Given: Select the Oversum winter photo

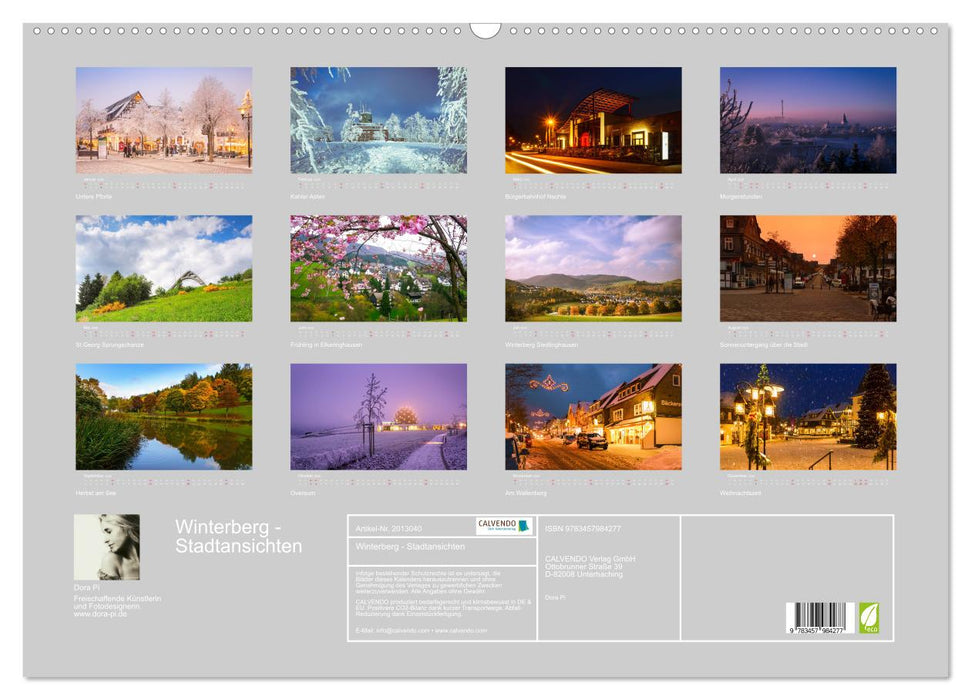Looking at the screenshot, I should point(378,416).
